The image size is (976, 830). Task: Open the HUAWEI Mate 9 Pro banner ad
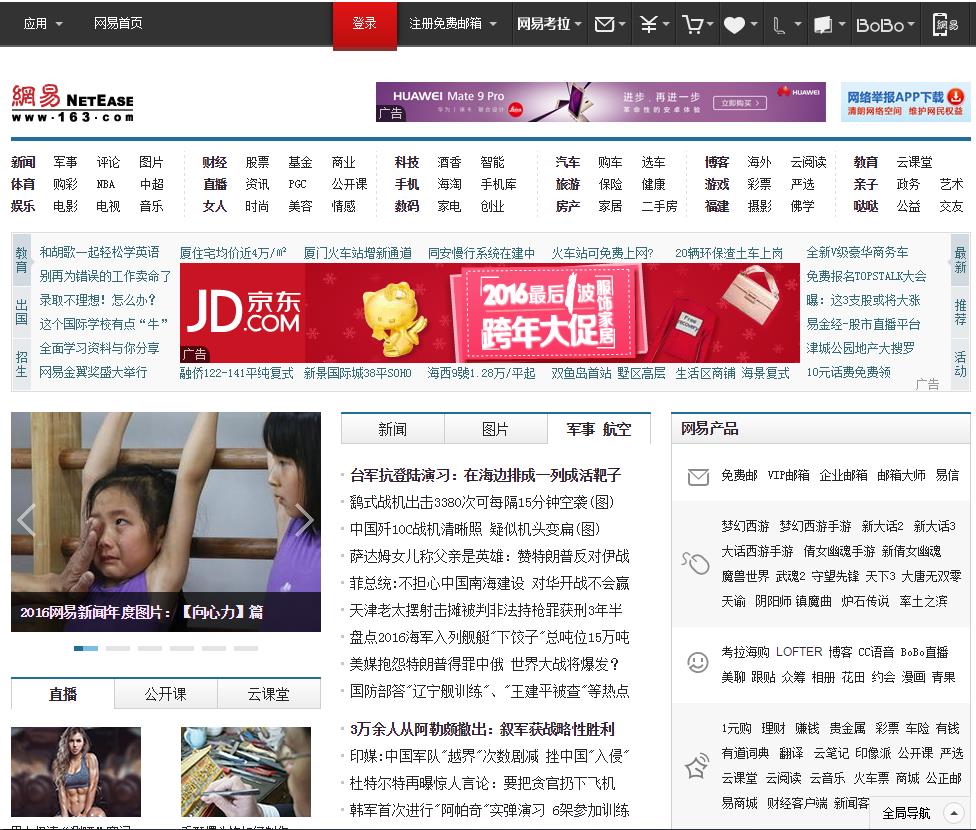click(601, 102)
